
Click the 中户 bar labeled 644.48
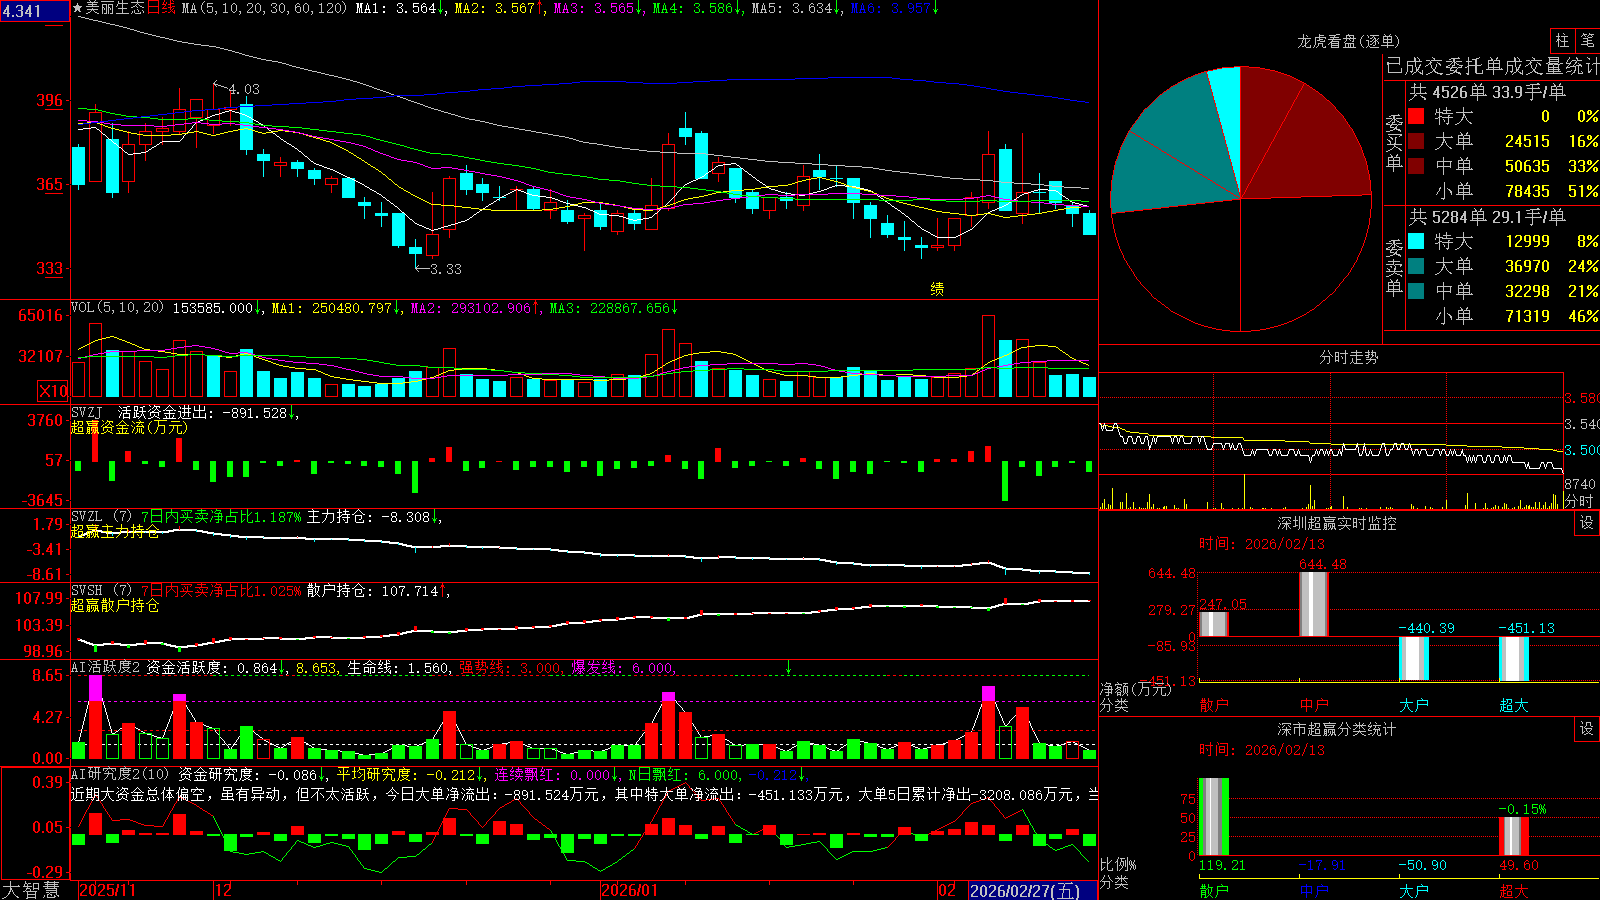tap(1313, 604)
